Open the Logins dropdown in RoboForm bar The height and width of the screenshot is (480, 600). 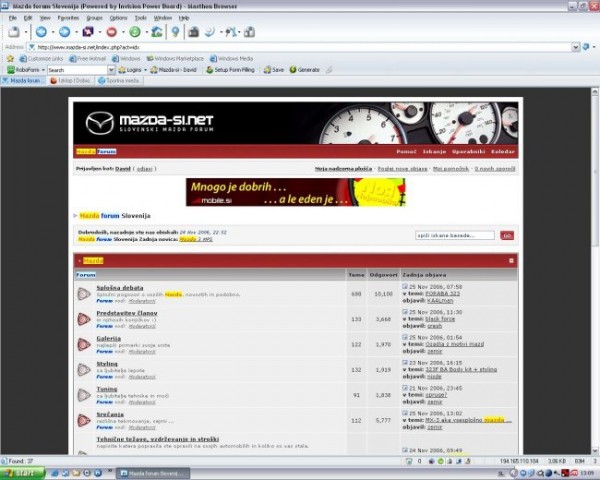[145, 70]
